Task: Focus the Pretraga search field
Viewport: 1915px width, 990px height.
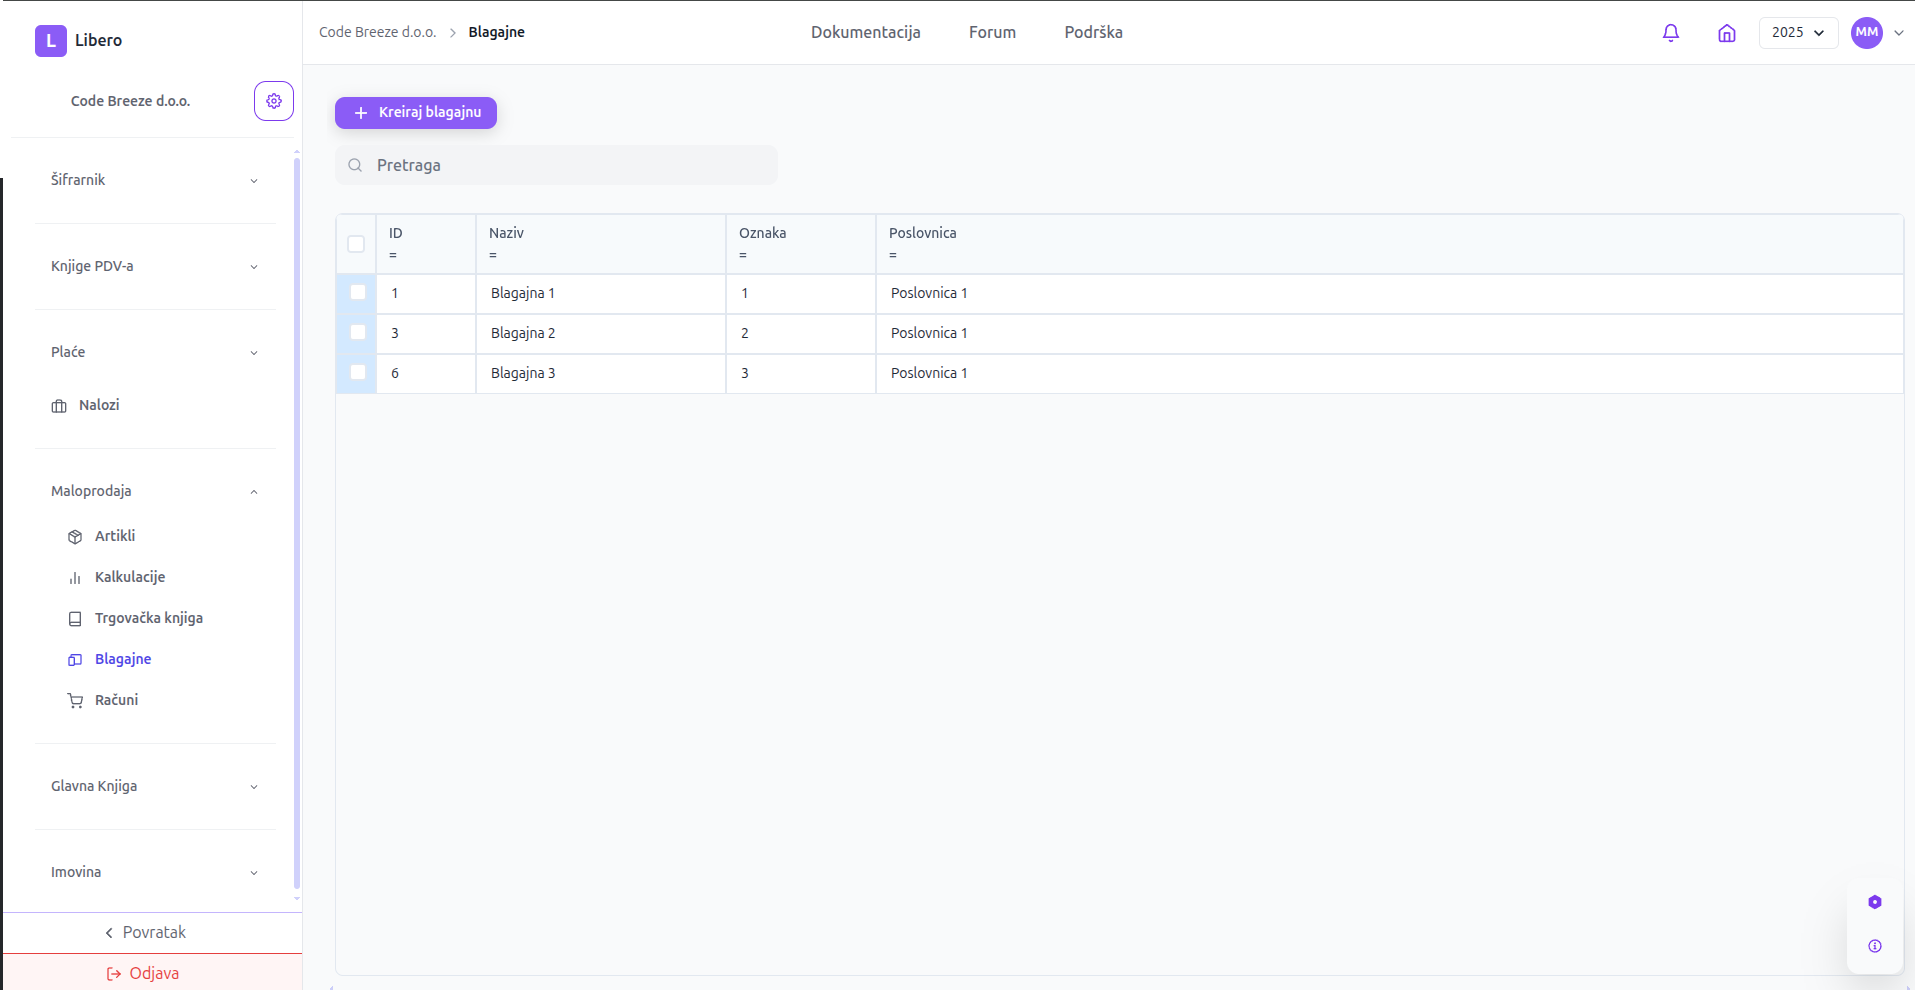Action: [x=570, y=166]
